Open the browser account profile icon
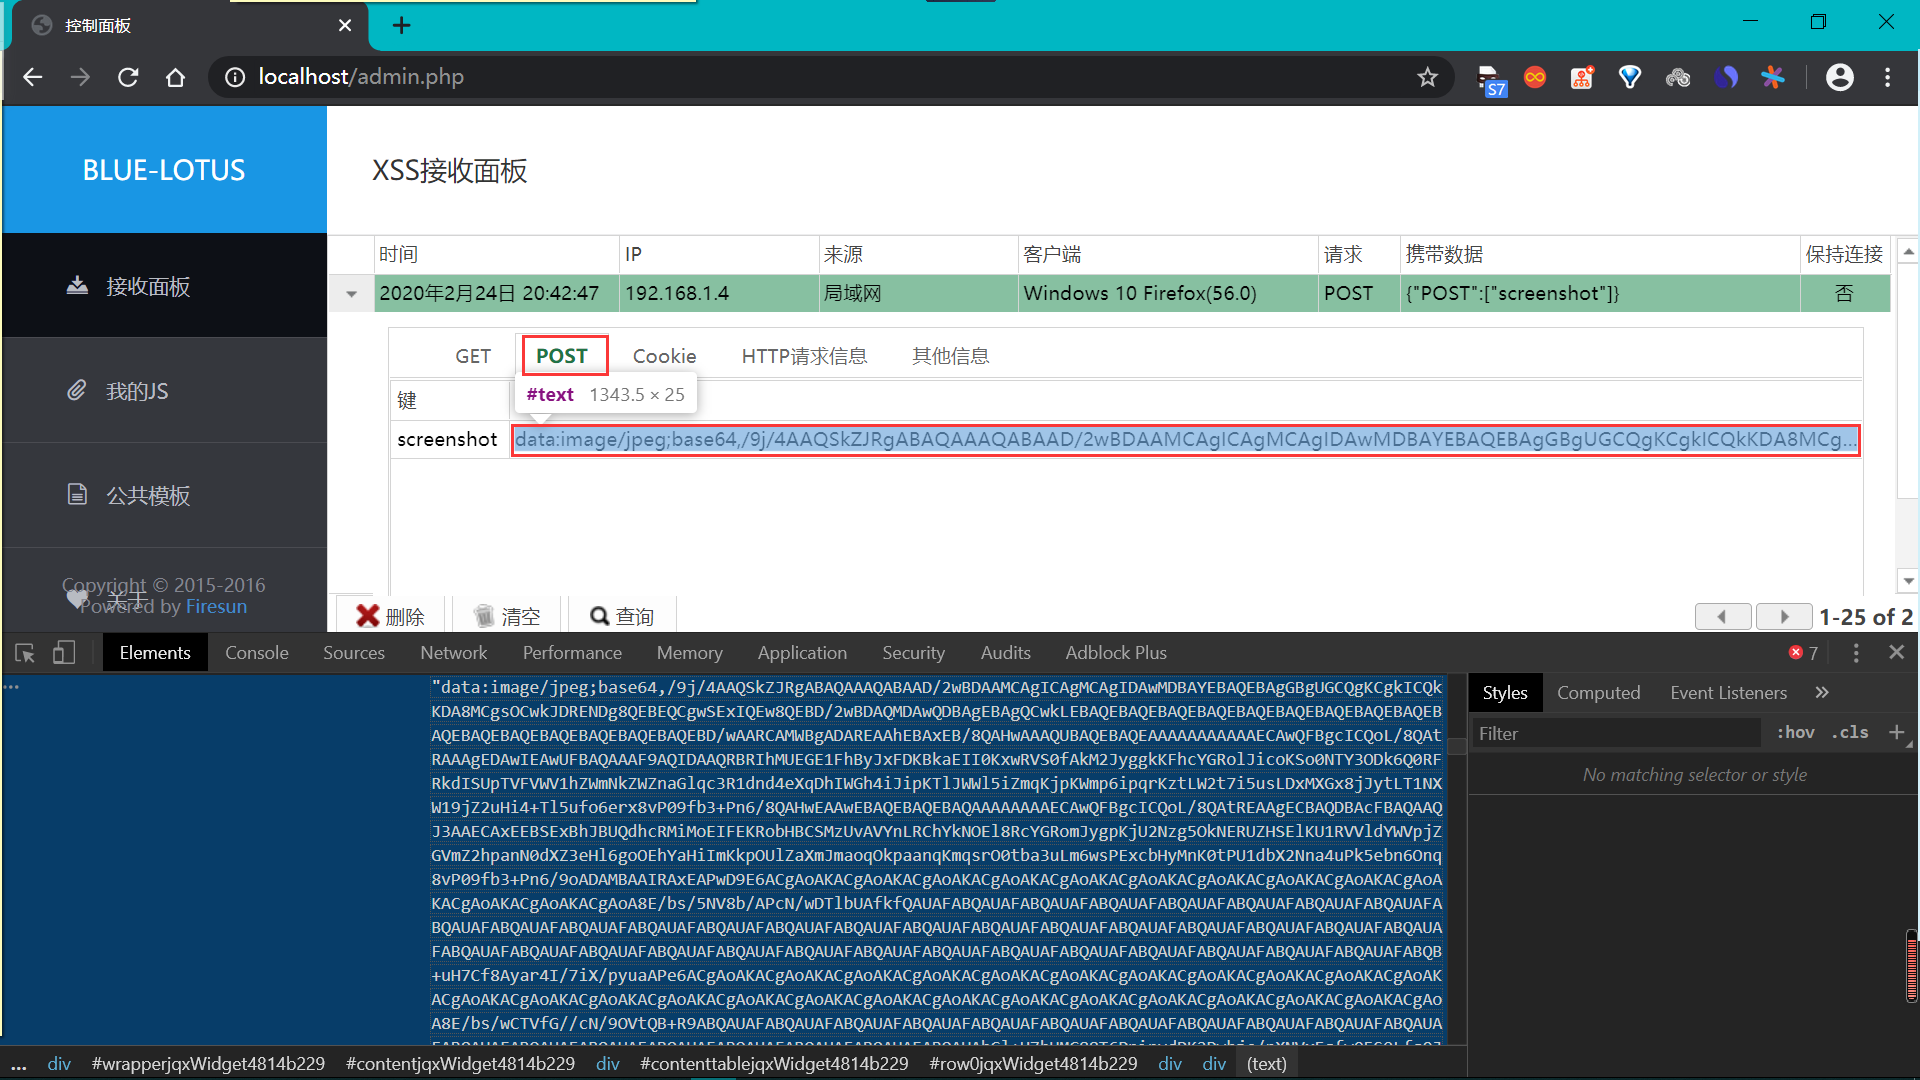 click(1840, 77)
